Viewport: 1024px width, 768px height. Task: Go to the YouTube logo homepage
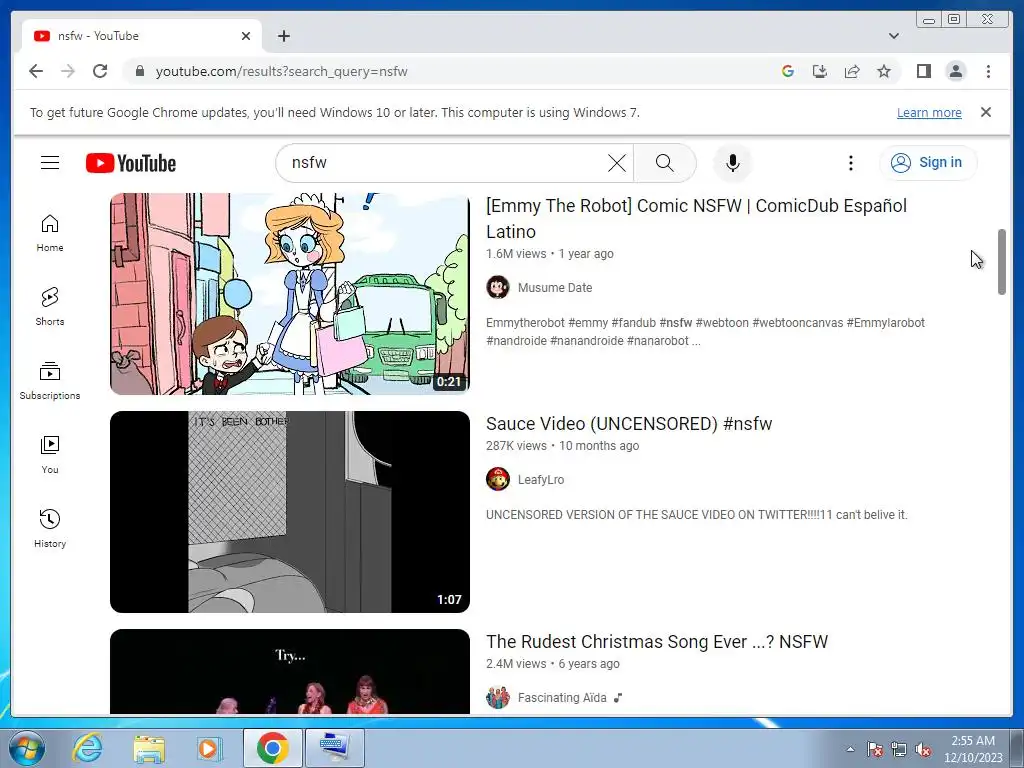[131, 163]
